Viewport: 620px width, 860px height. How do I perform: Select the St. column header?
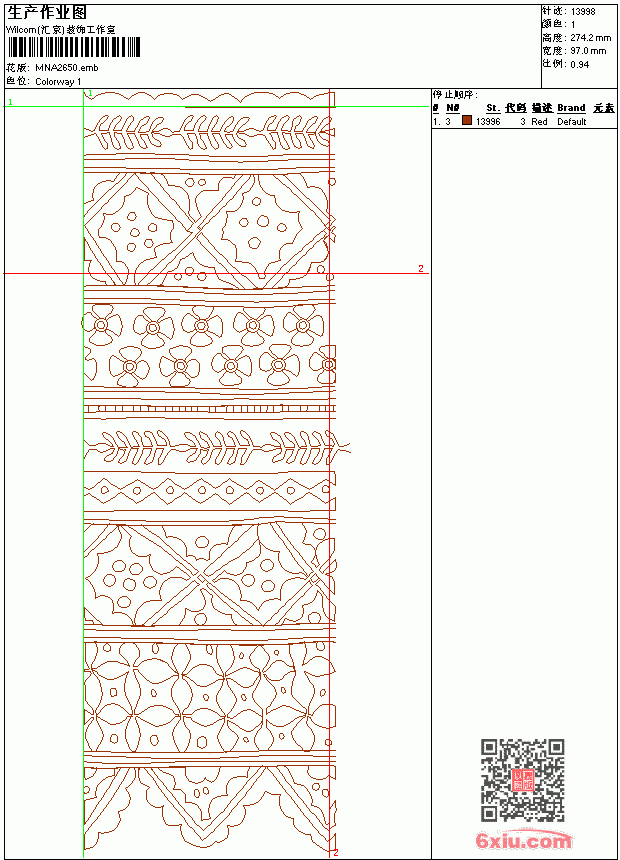click(x=493, y=108)
